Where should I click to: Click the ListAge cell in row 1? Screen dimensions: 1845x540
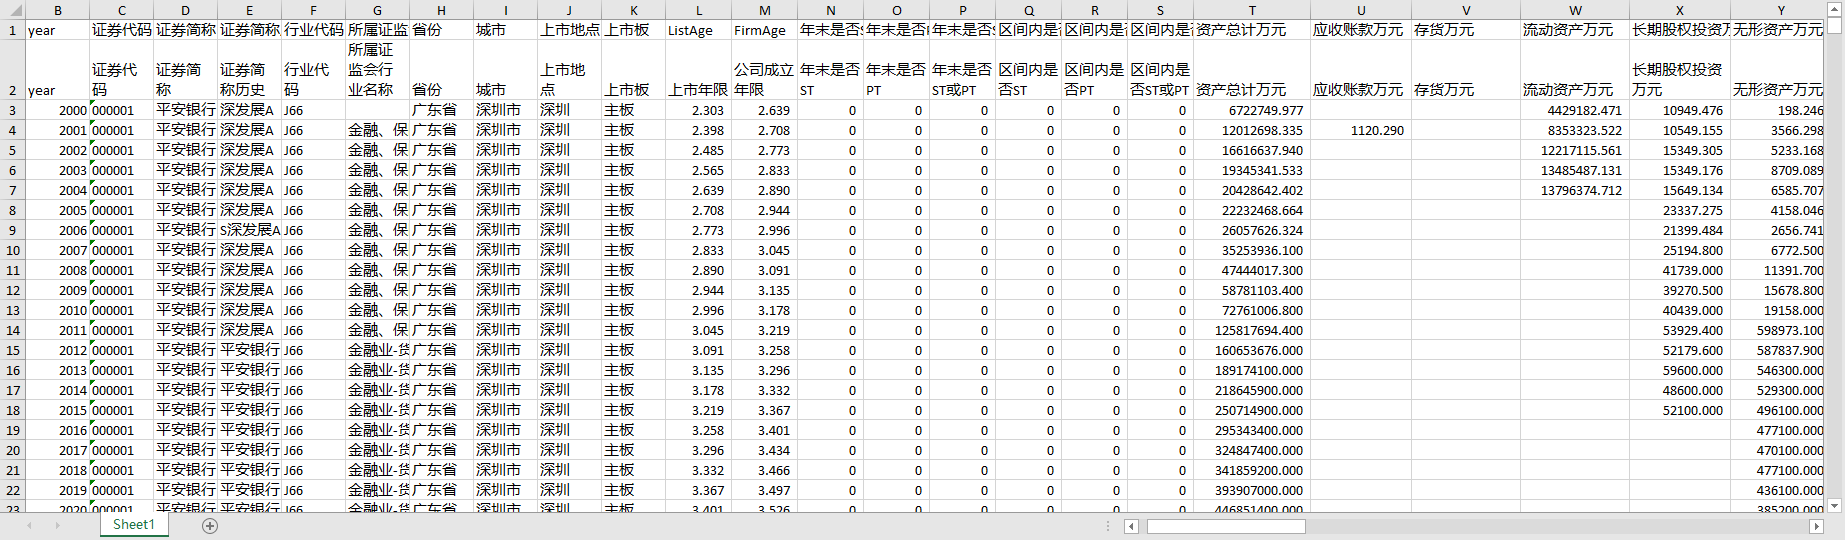[698, 30]
